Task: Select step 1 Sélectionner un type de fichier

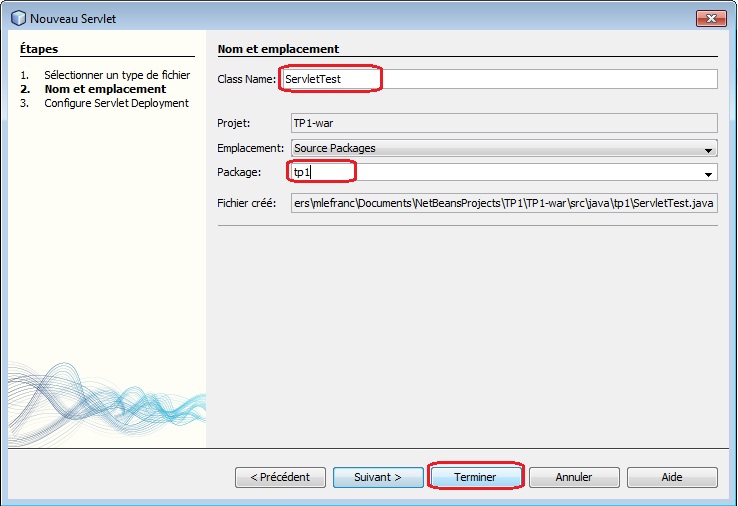Action: (116, 75)
